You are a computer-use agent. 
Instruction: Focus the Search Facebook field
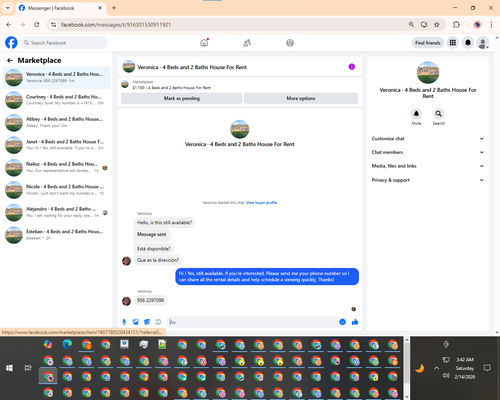tap(64, 43)
